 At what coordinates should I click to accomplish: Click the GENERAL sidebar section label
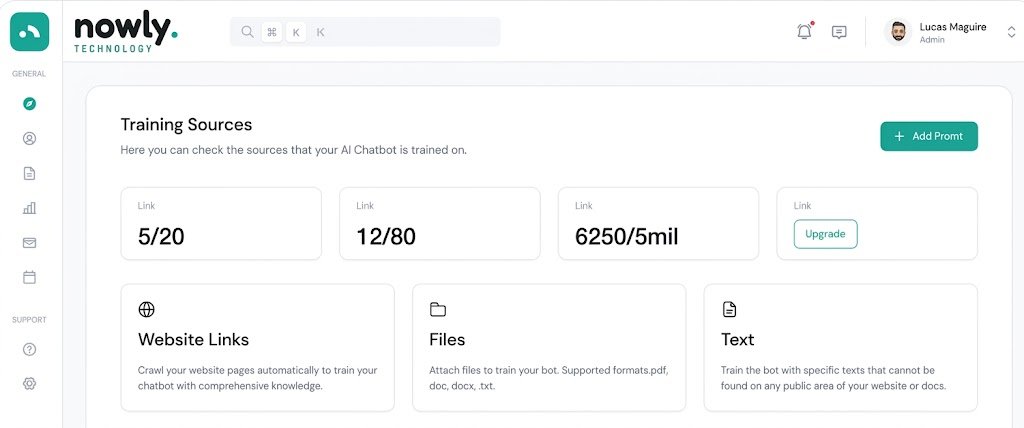(x=29, y=74)
